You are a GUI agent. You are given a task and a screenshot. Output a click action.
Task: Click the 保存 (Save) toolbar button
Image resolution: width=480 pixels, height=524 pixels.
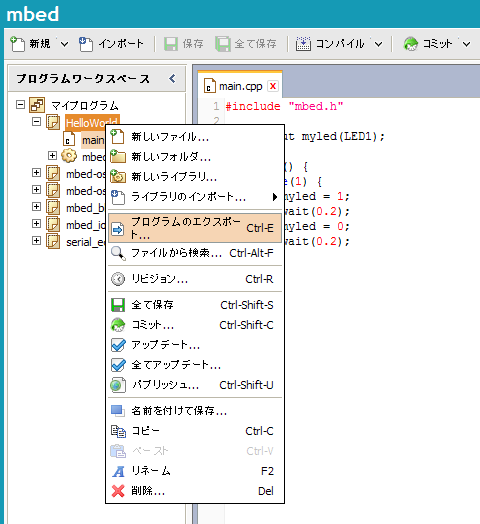184,44
